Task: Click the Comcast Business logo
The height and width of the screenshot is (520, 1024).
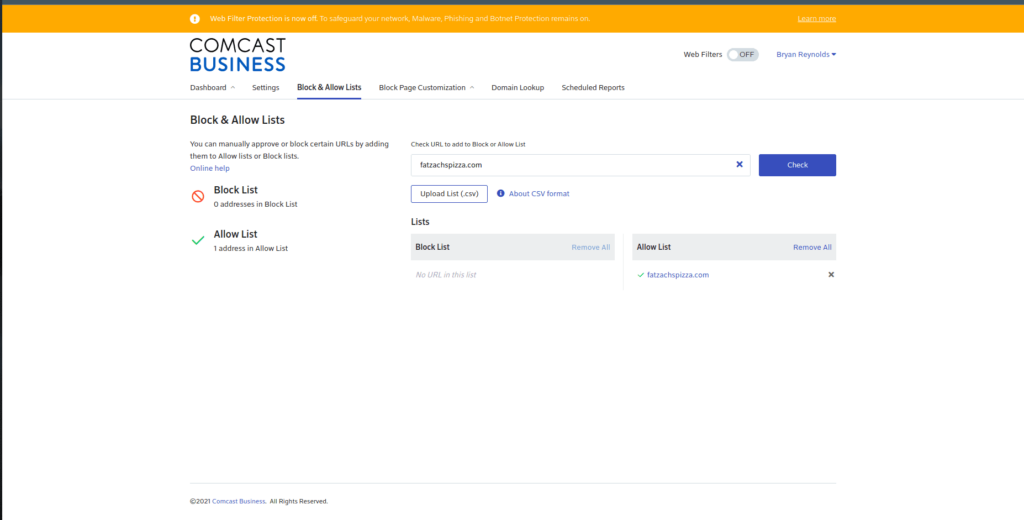Action: pyautogui.click(x=237, y=55)
